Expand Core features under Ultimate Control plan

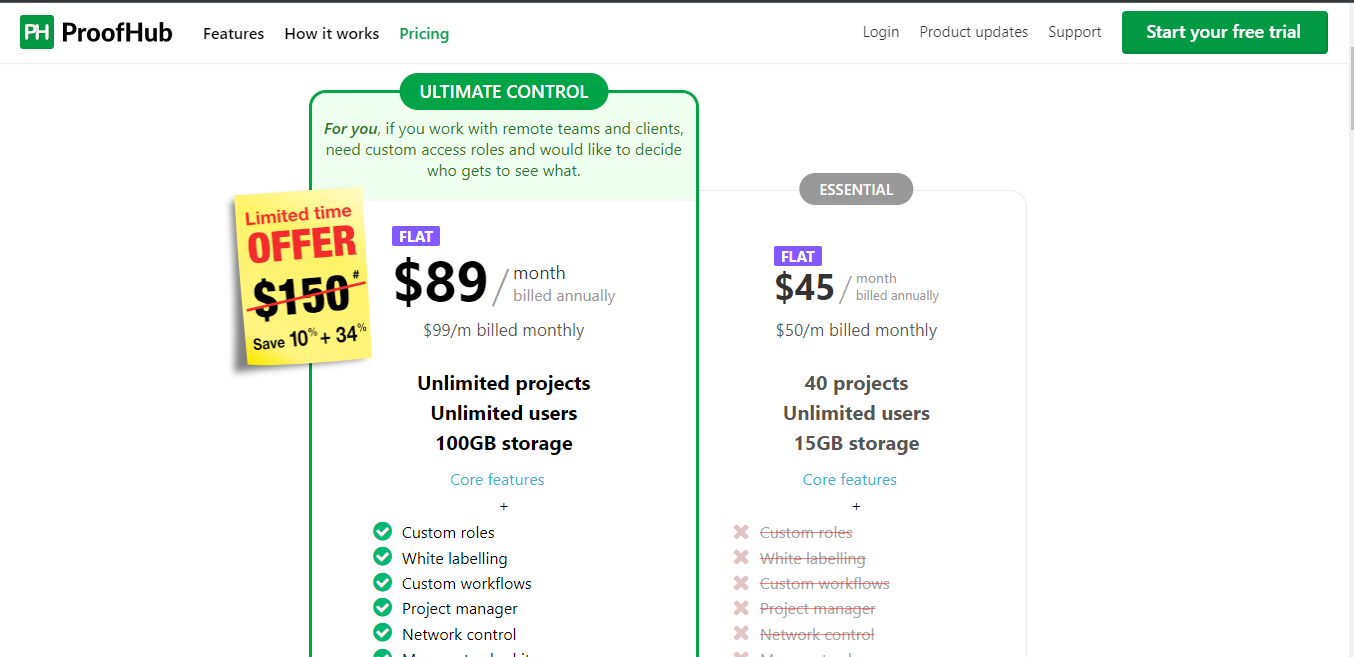tap(497, 480)
